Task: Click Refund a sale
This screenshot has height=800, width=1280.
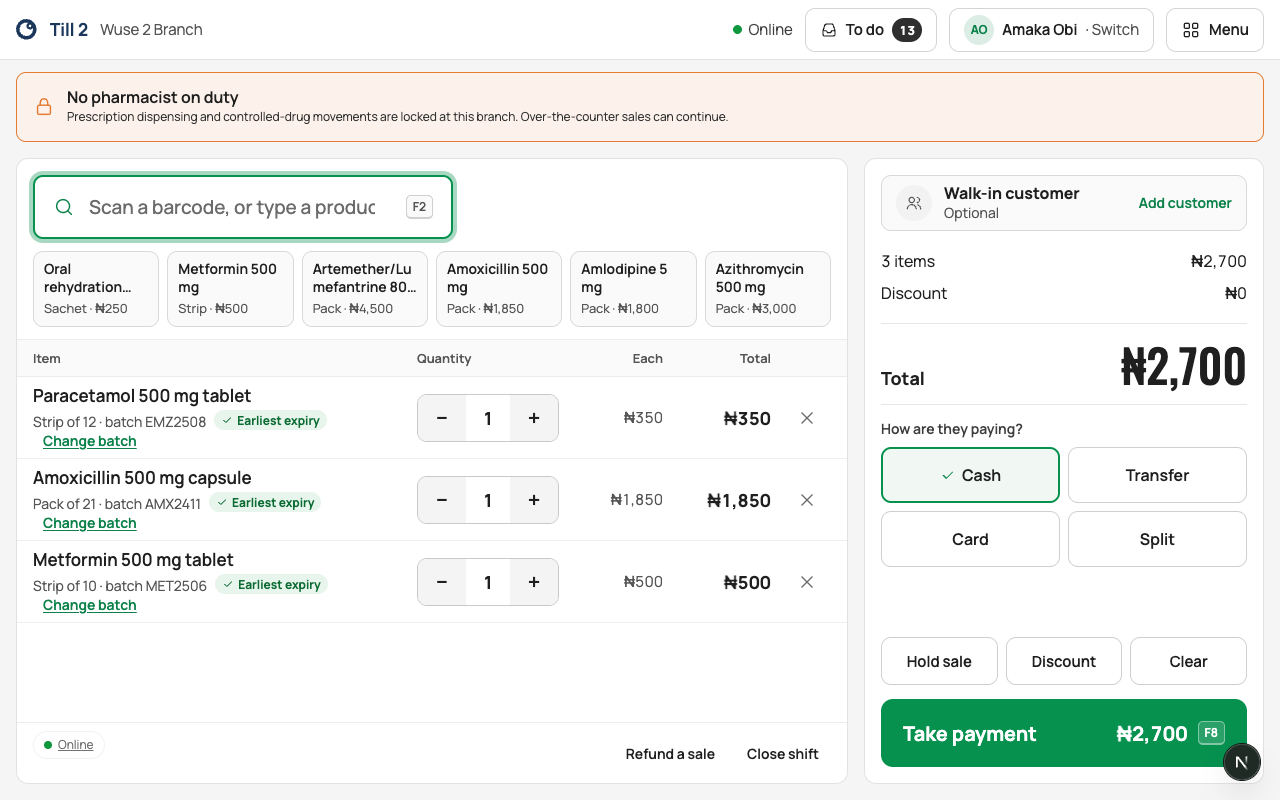Action: point(670,754)
